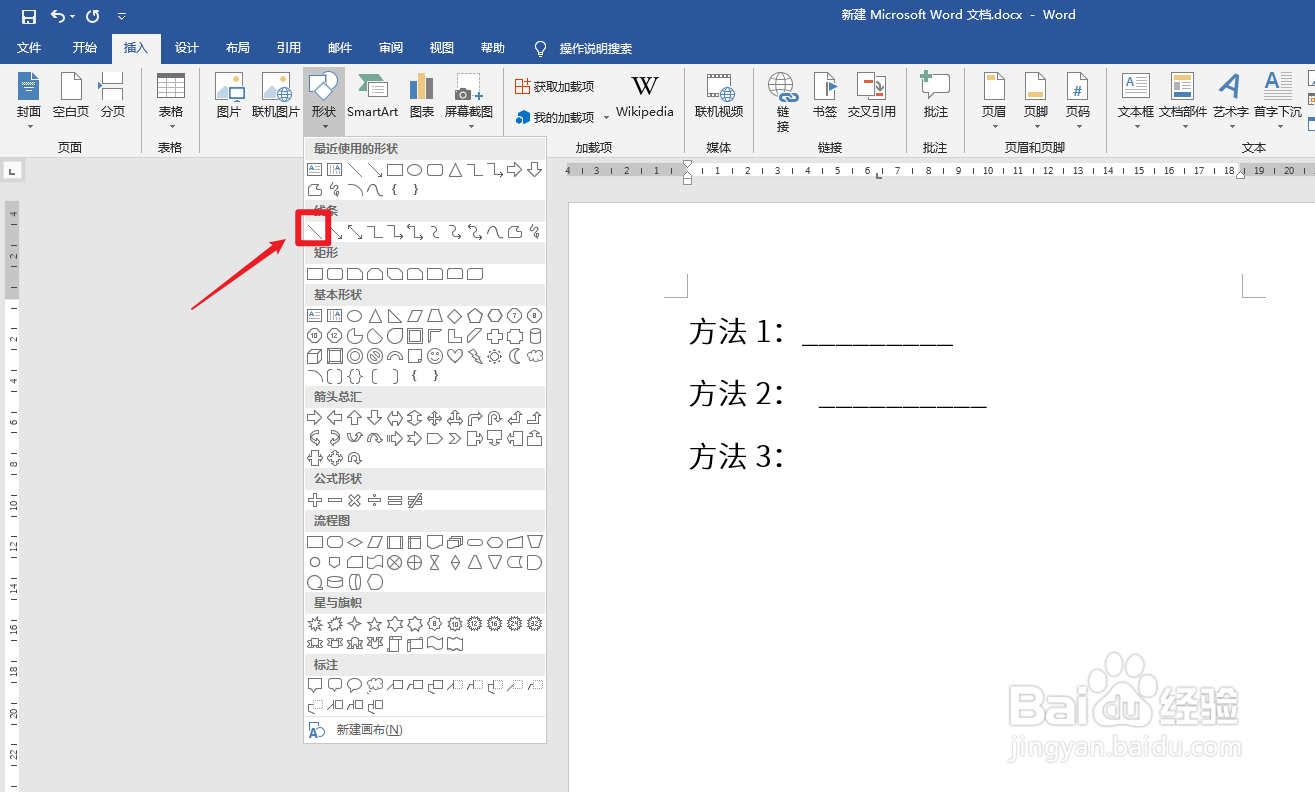The width and height of the screenshot is (1315, 792).
Task: Open Wikipedia add-in
Action: (x=645, y=96)
